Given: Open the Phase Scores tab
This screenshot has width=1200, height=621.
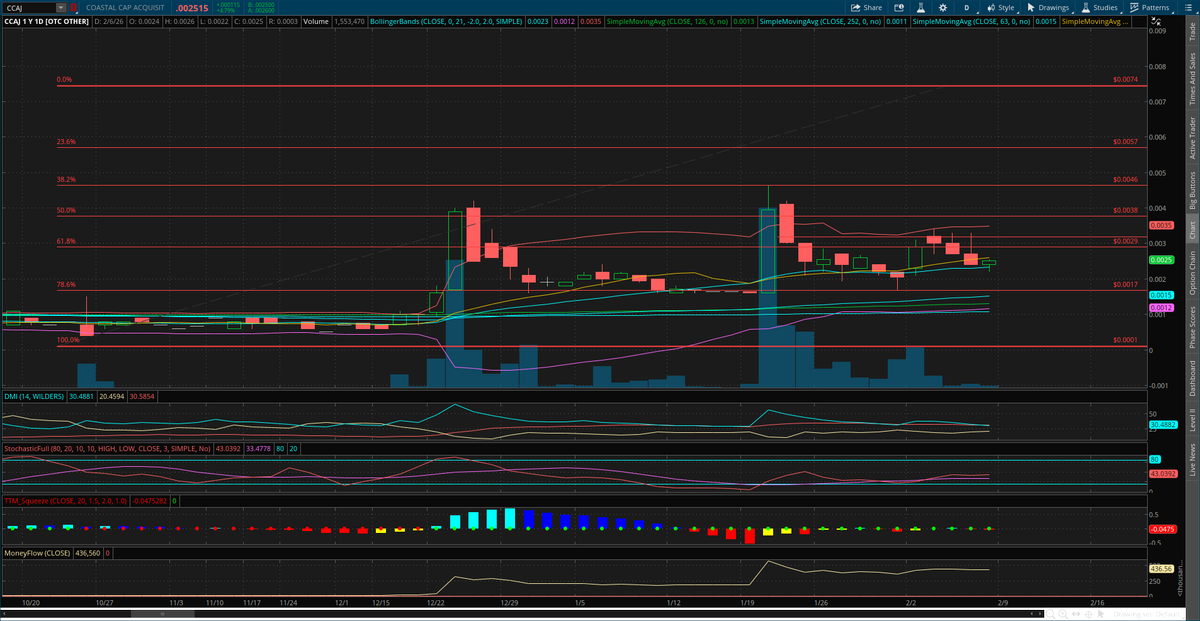Looking at the screenshot, I should [1191, 325].
